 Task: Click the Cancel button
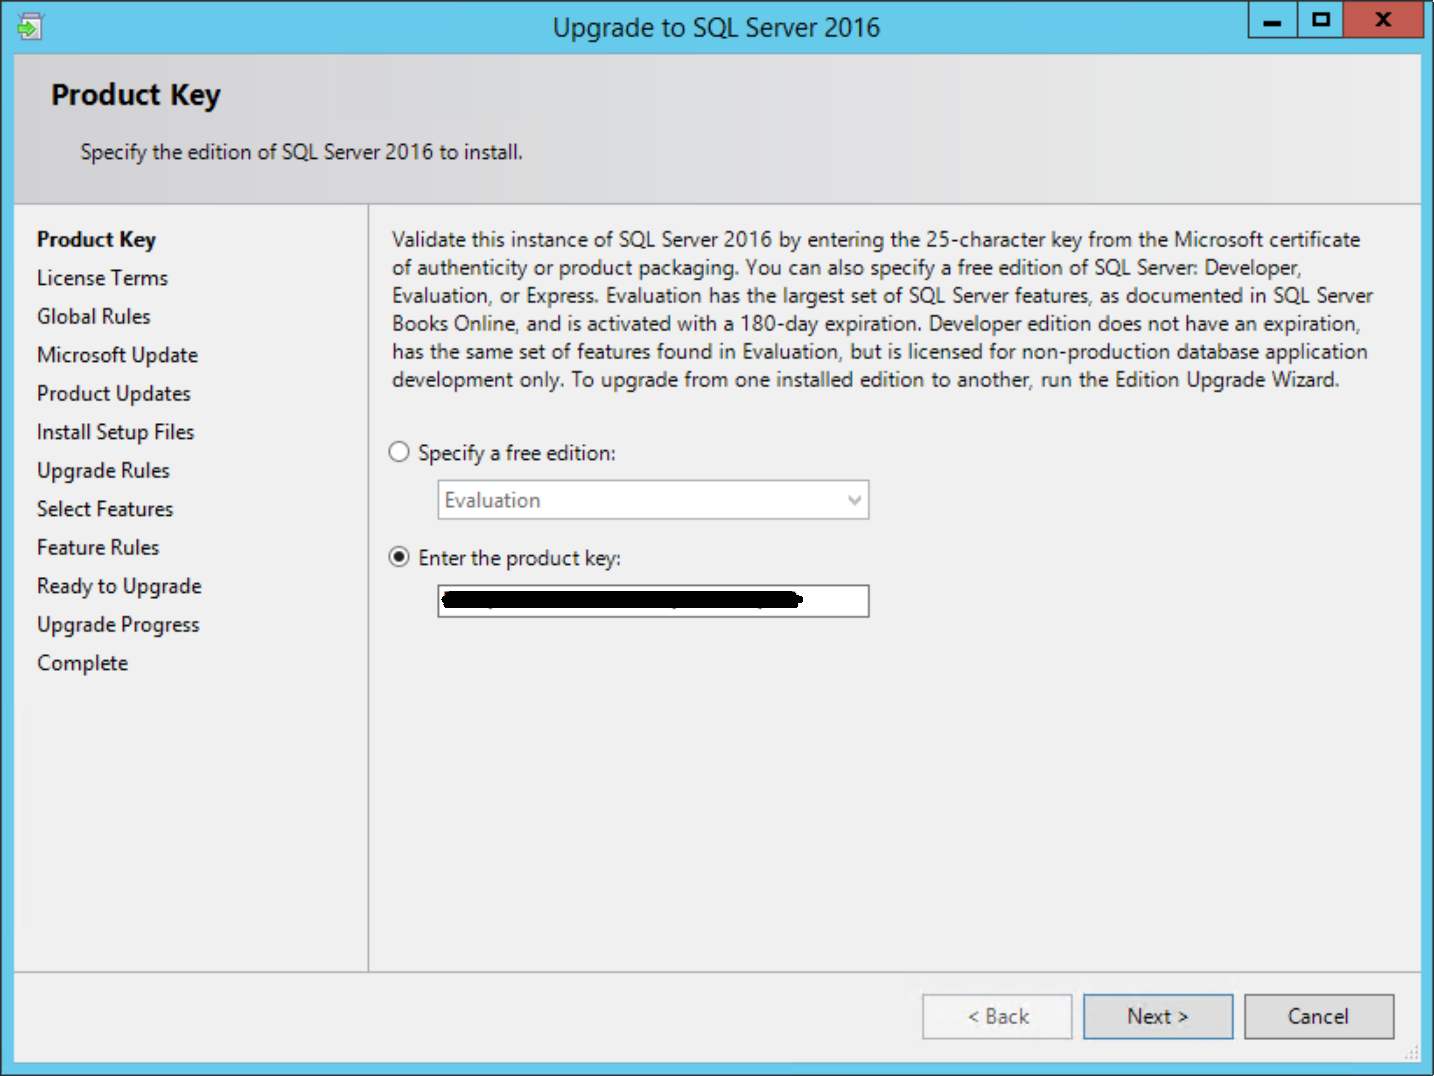(x=1319, y=1016)
